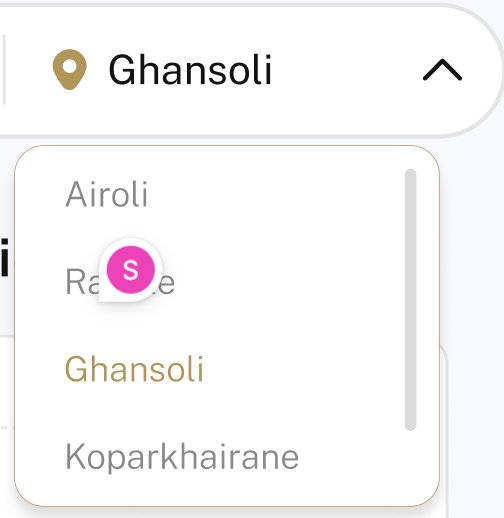Click the gray scrollbar thumb in the list
Viewport: 504px width, 518px height.
point(410,300)
